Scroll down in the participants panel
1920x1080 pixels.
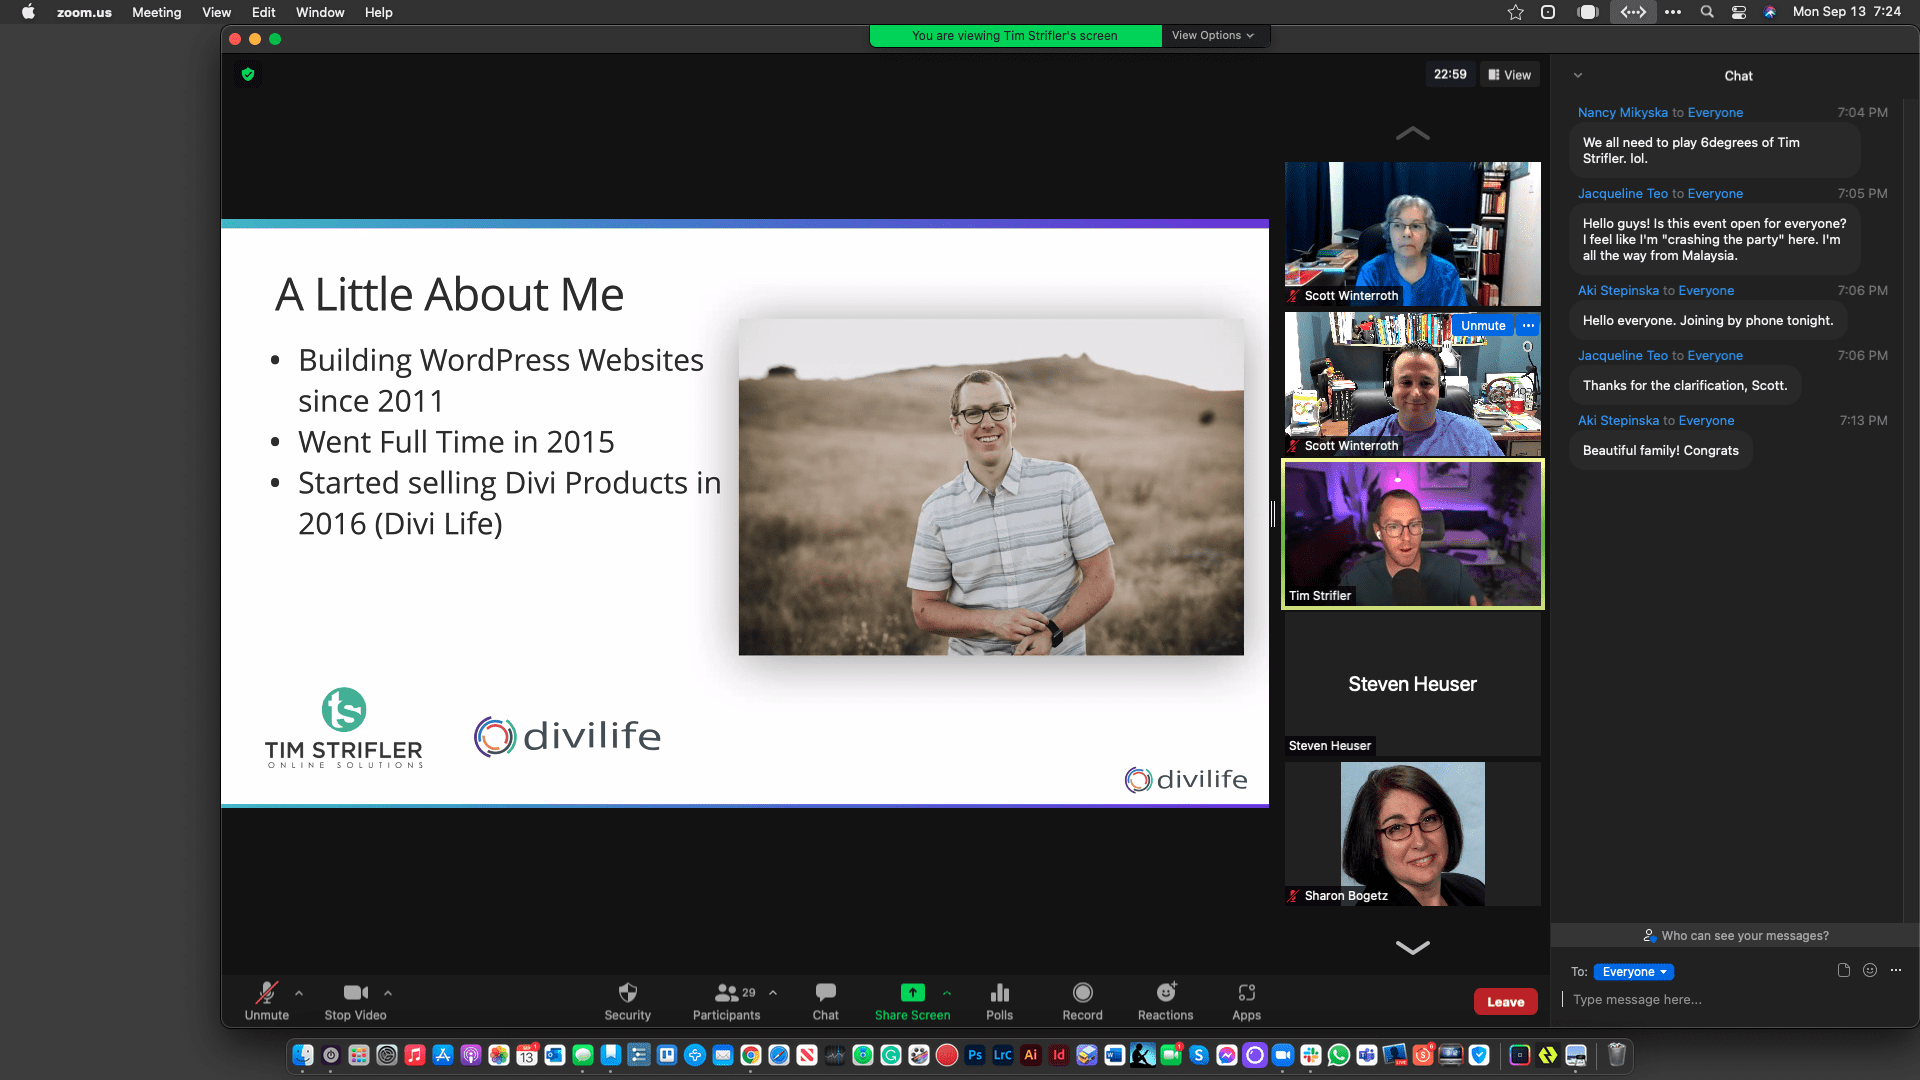pyautogui.click(x=1411, y=947)
